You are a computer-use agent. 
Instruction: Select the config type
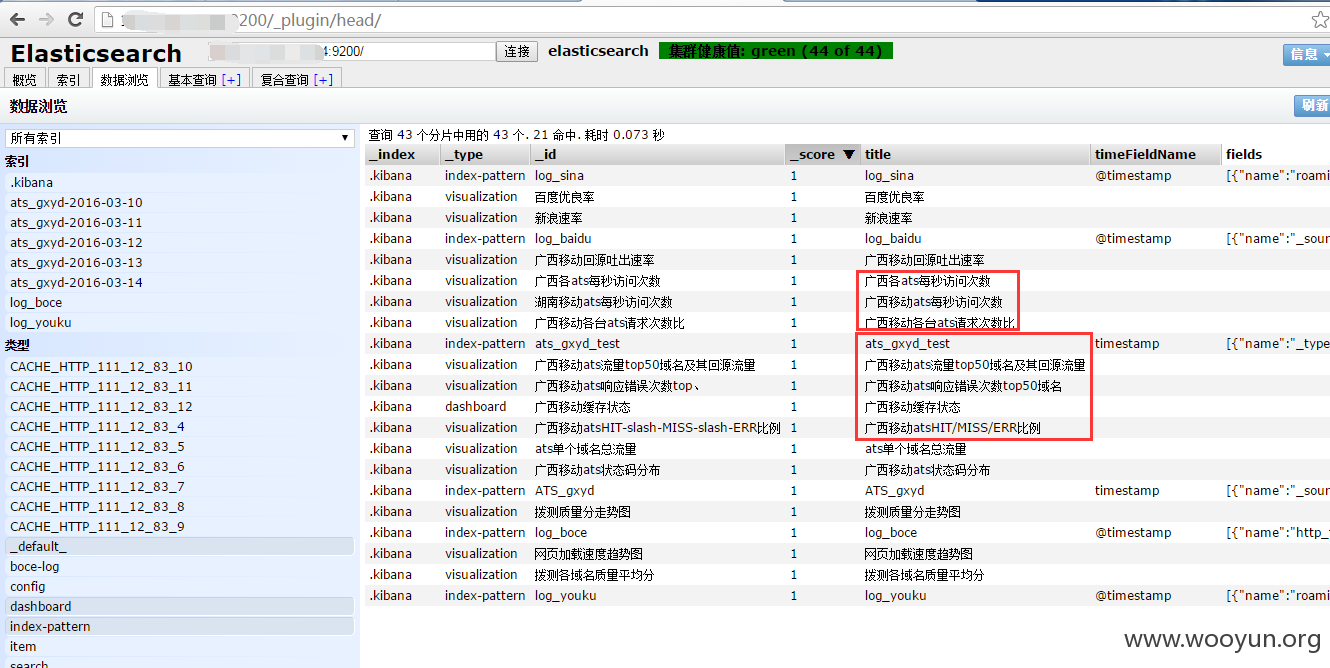180,587
